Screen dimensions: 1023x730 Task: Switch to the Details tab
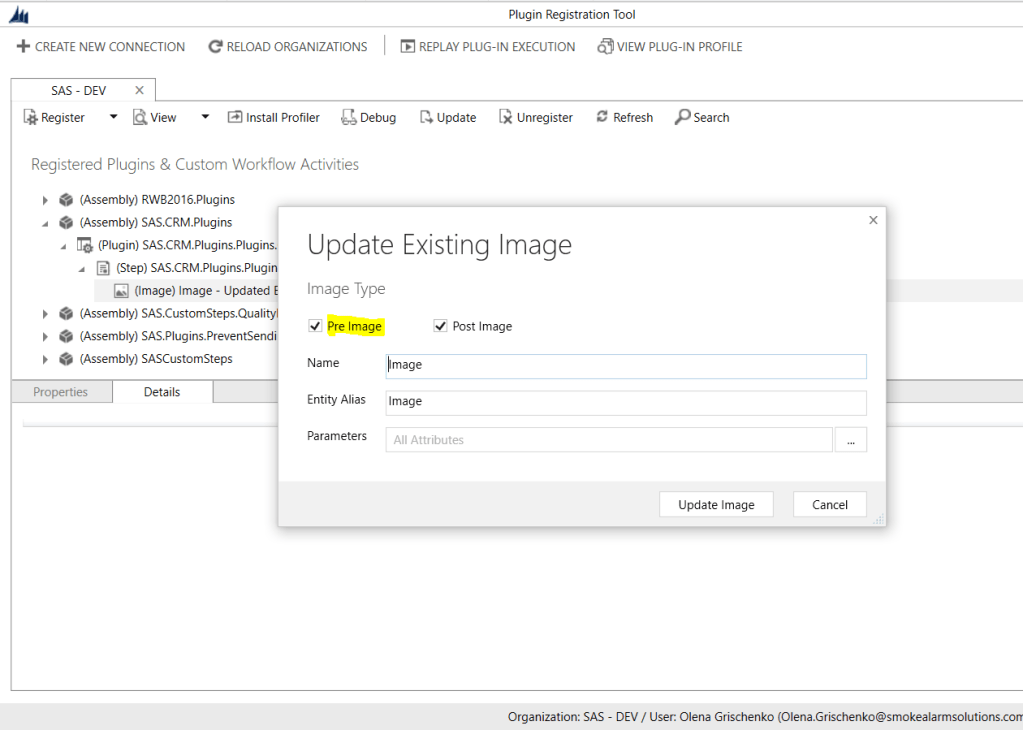coord(162,391)
